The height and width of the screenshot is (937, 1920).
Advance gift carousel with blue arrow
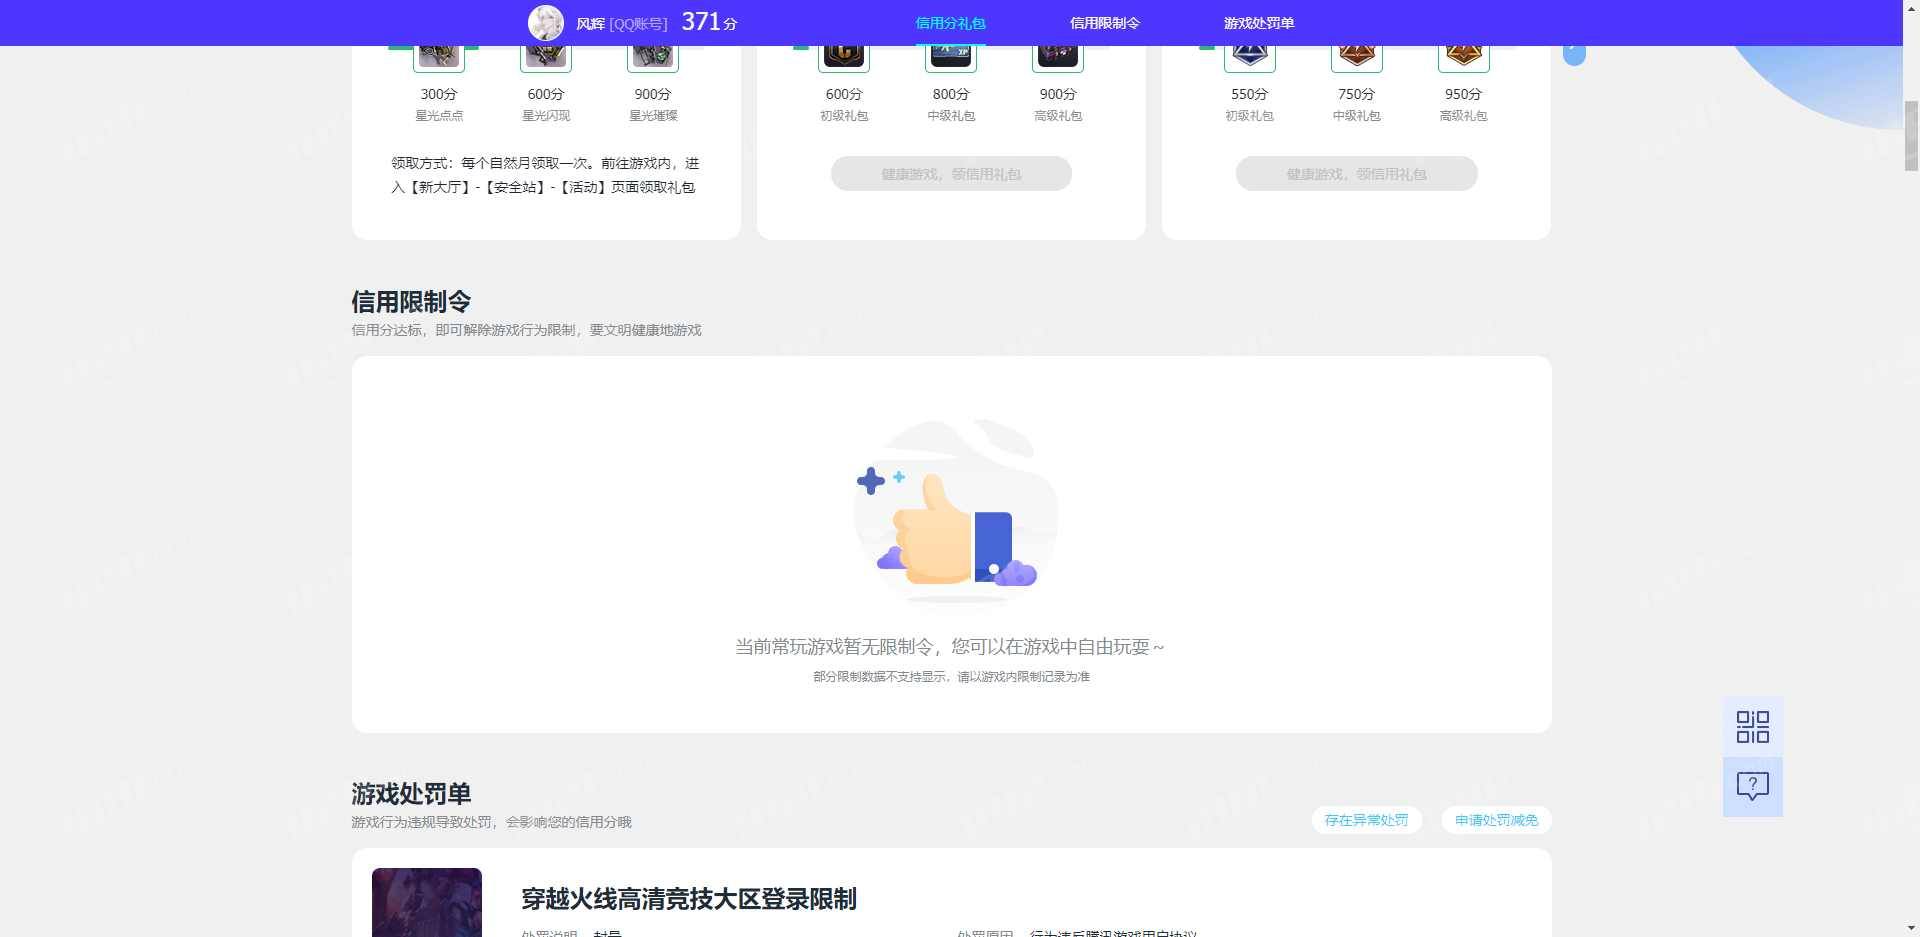1574,53
